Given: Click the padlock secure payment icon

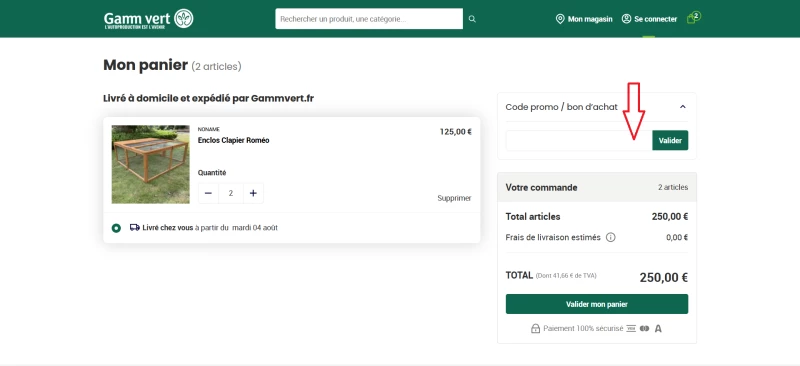Looking at the screenshot, I should (535, 328).
